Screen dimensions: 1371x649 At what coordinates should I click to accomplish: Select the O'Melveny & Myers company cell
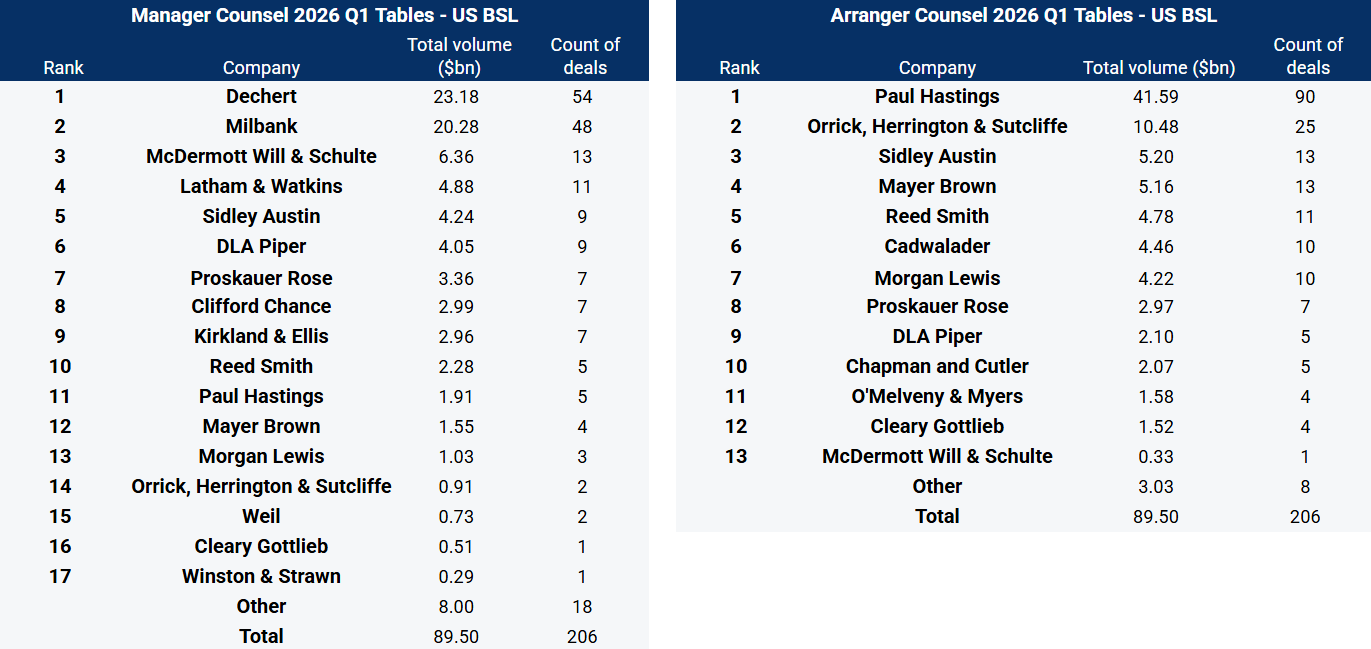click(937, 397)
